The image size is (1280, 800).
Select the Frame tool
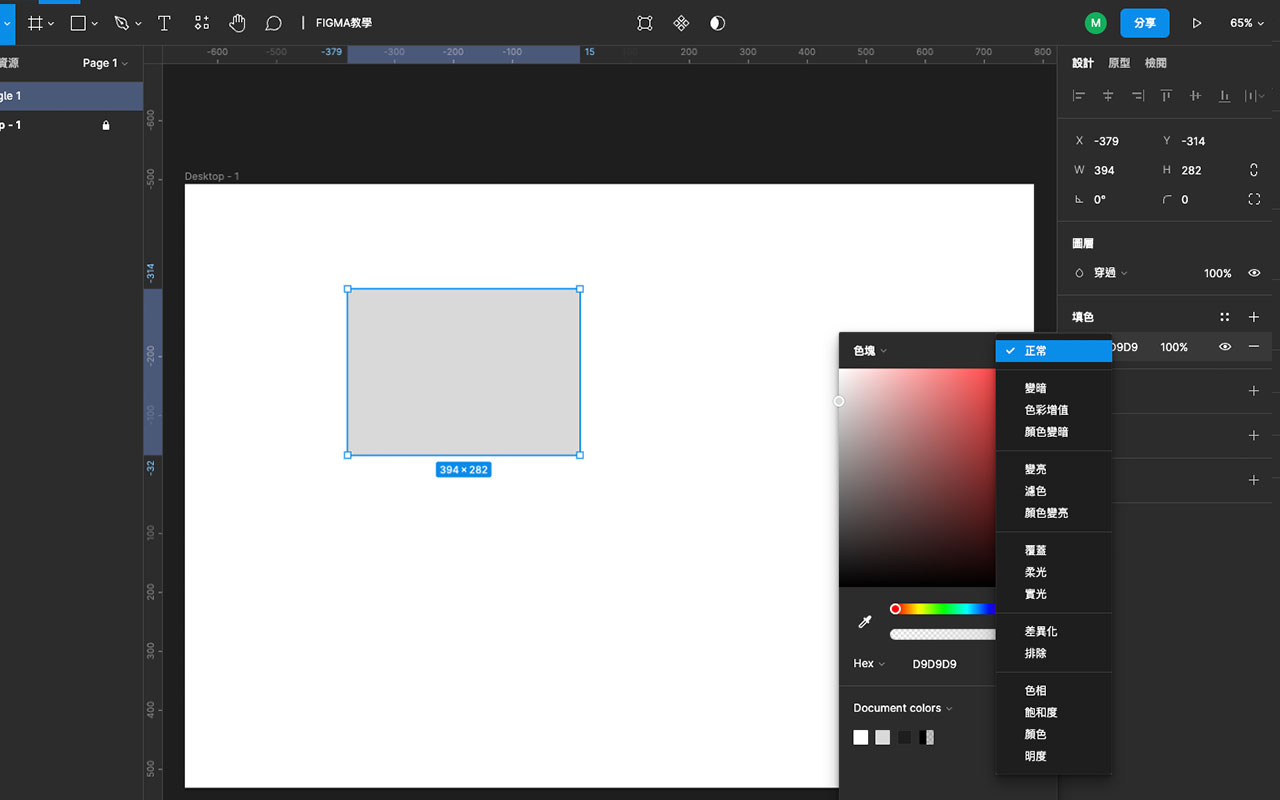(x=35, y=22)
